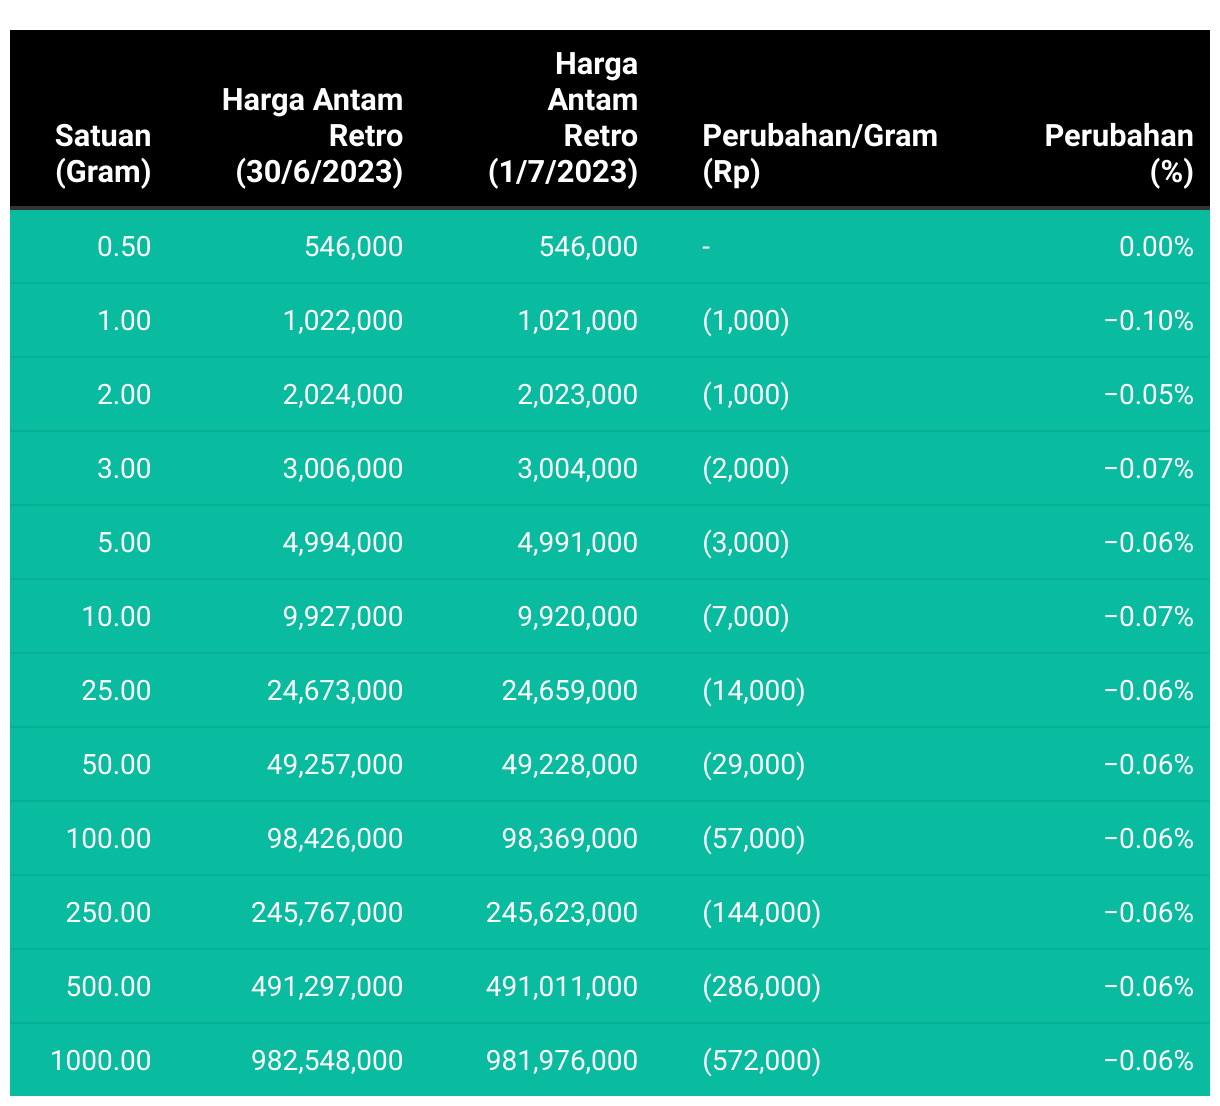Viewport: 1220px width, 1106px height.
Task: Click the price 491,011,000
Action: (x=562, y=987)
